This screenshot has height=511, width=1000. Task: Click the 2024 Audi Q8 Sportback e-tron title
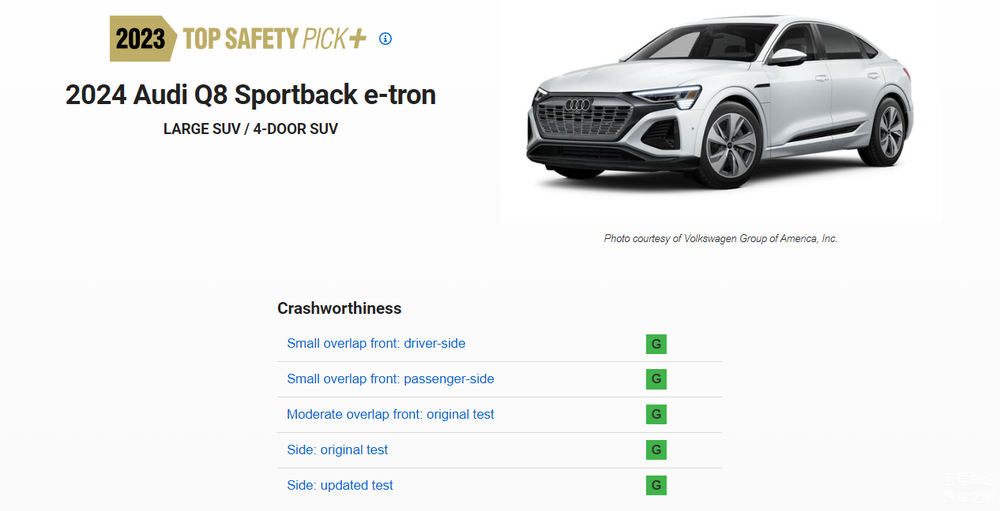tap(250, 95)
